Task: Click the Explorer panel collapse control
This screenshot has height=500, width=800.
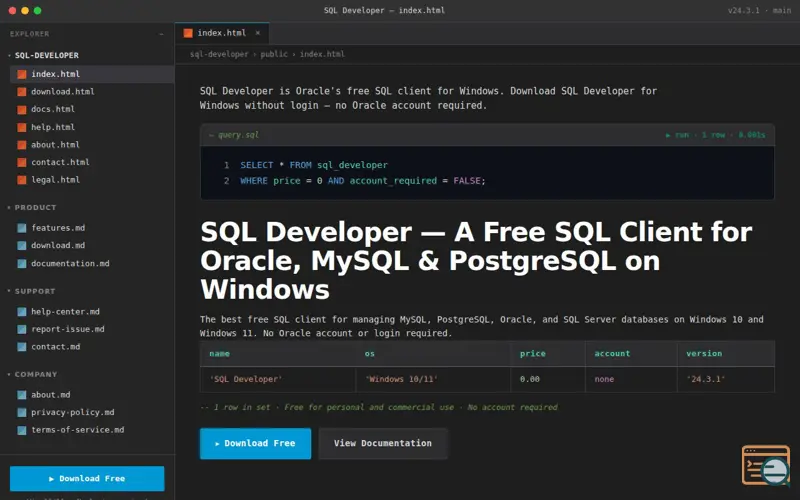Action: (161, 34)
